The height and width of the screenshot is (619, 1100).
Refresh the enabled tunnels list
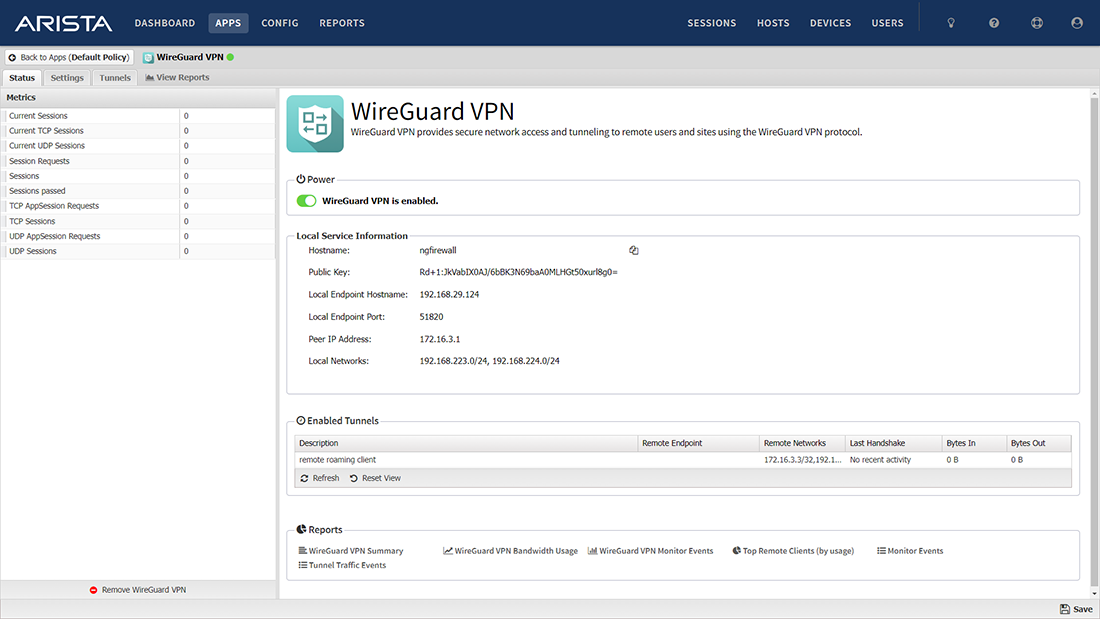(320, 479)
